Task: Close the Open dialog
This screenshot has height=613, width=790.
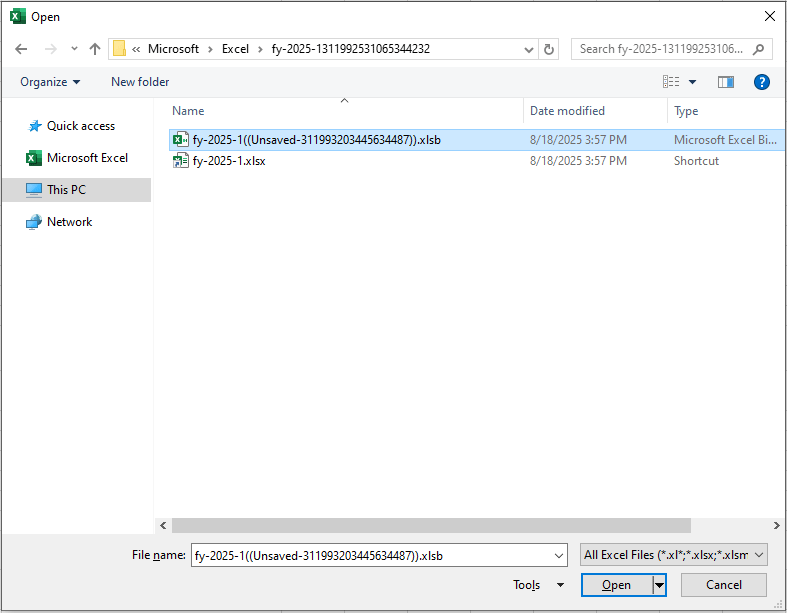Action: pos(770,16)
